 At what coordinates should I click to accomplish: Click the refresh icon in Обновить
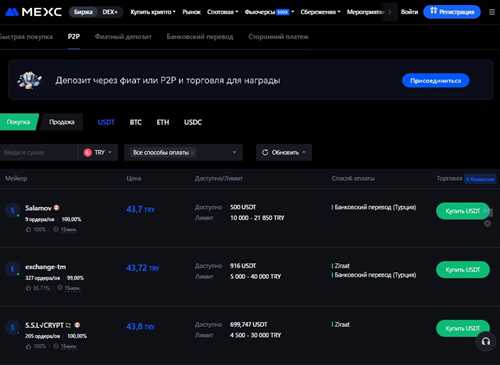click(265, 152)
